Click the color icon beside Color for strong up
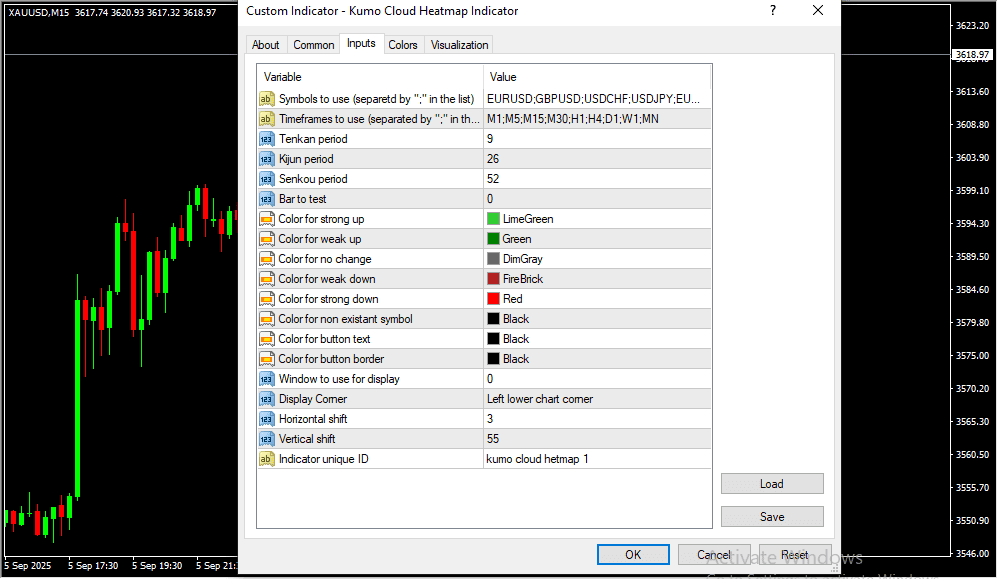The image size is (998, 579). click(x=267, y=219)
